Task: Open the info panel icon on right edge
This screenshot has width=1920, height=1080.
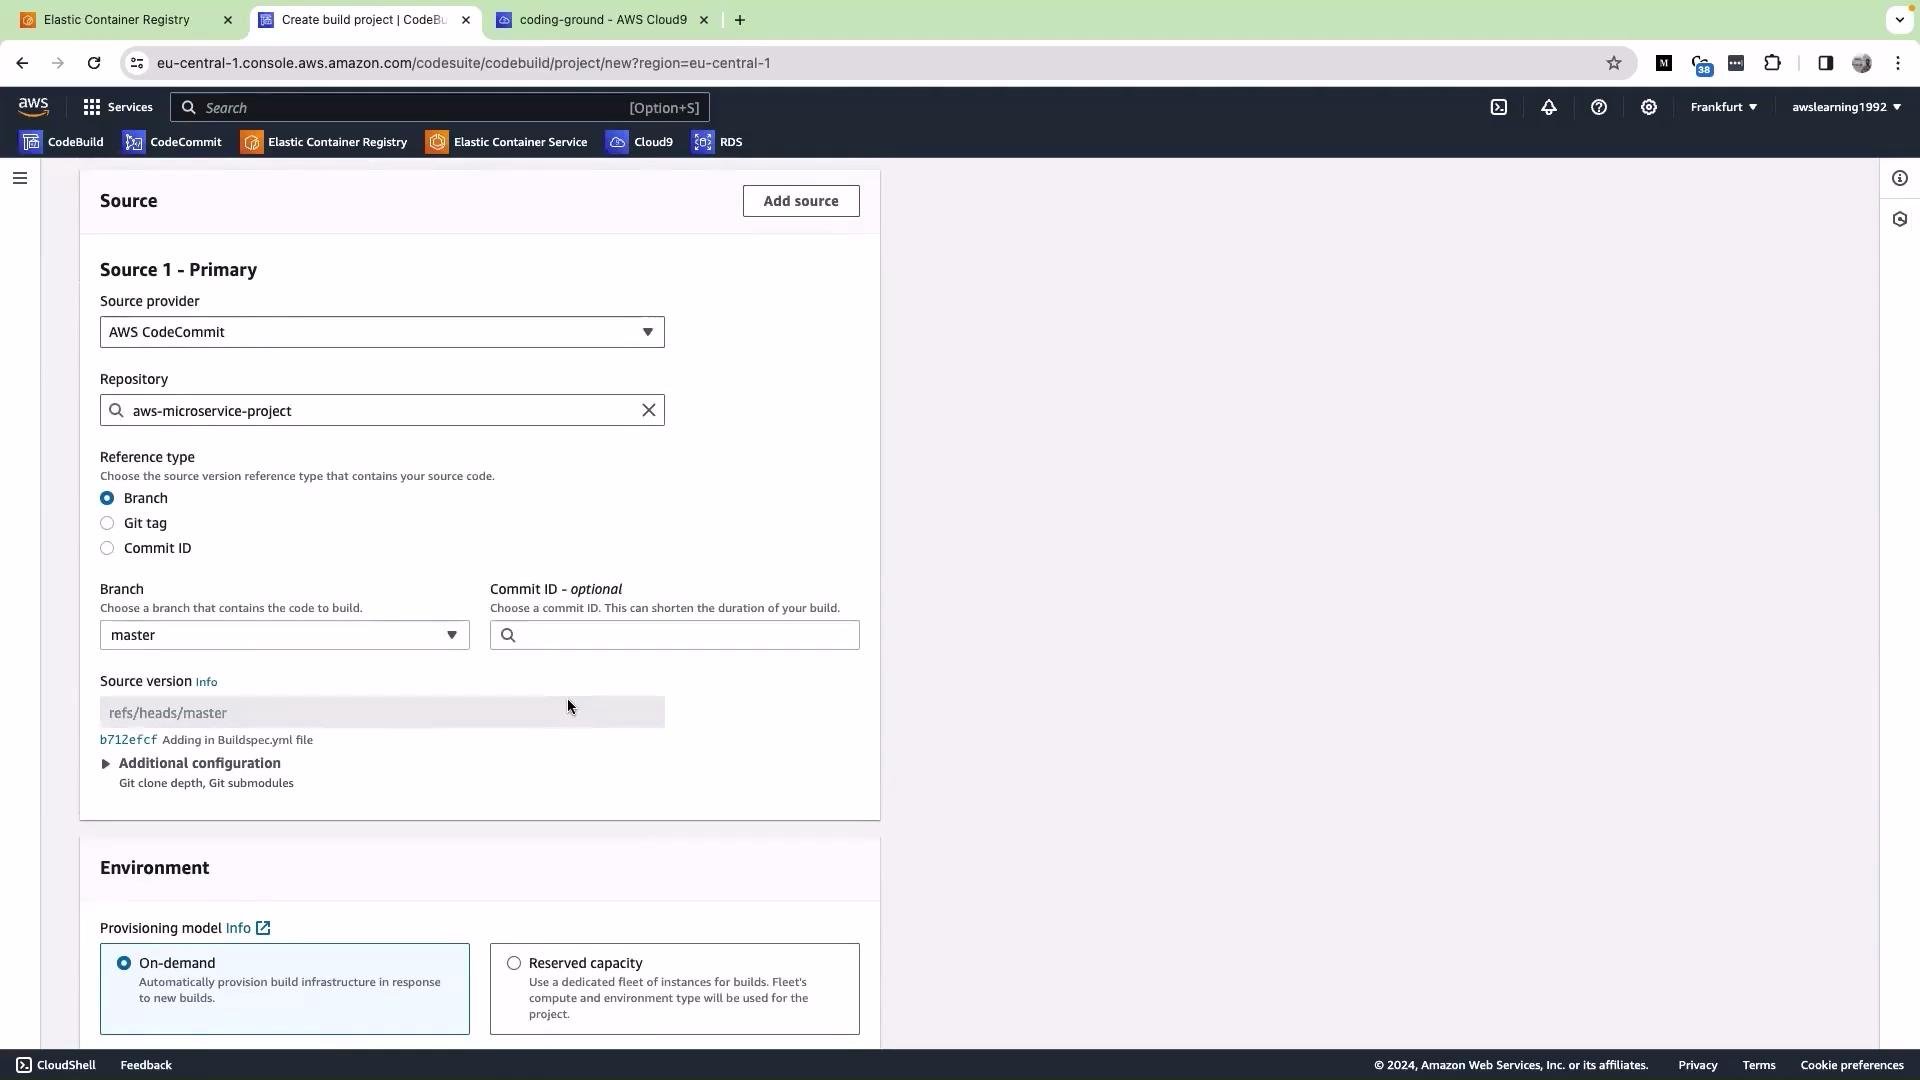Action: click(x=1900, y=178)
